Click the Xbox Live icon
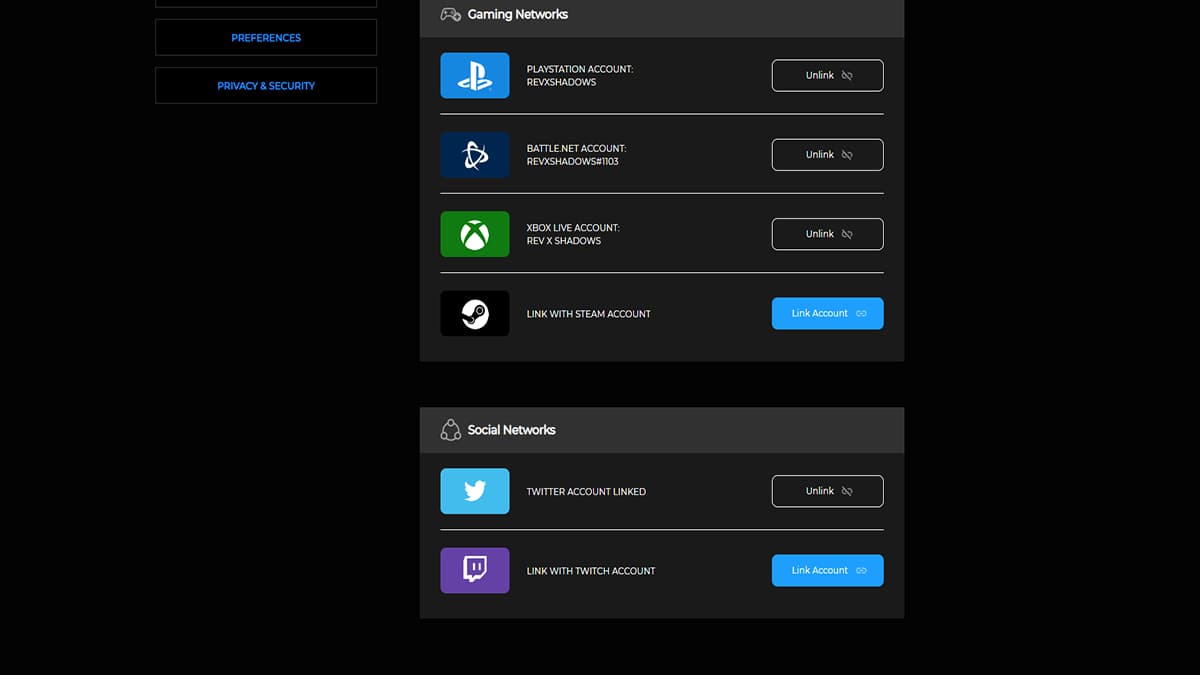 (474, 233)
